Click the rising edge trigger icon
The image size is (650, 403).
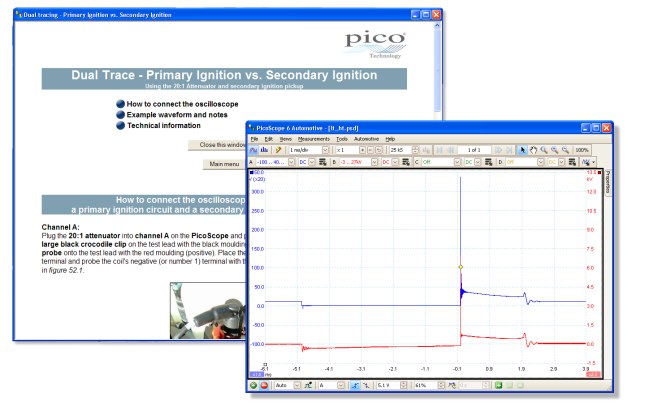pos(356,385)
